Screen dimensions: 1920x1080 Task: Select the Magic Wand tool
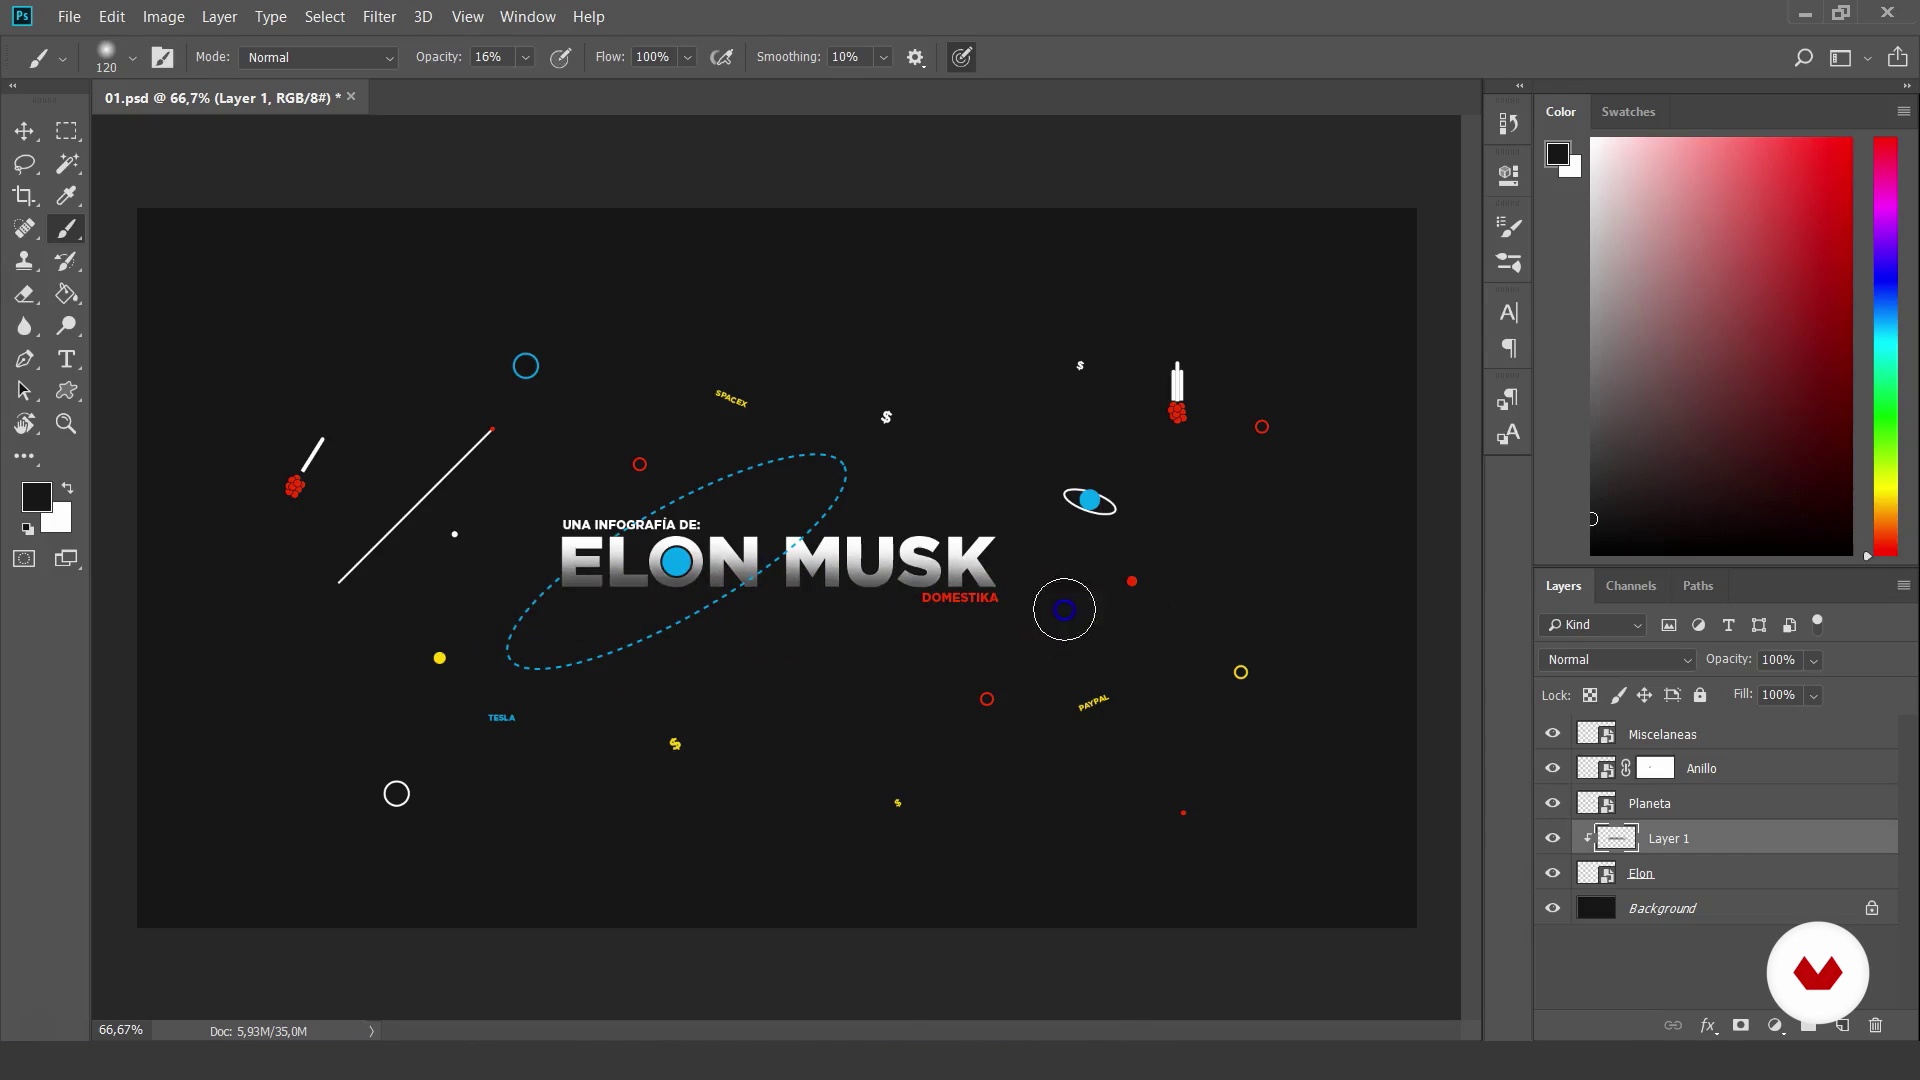(66, 164)
